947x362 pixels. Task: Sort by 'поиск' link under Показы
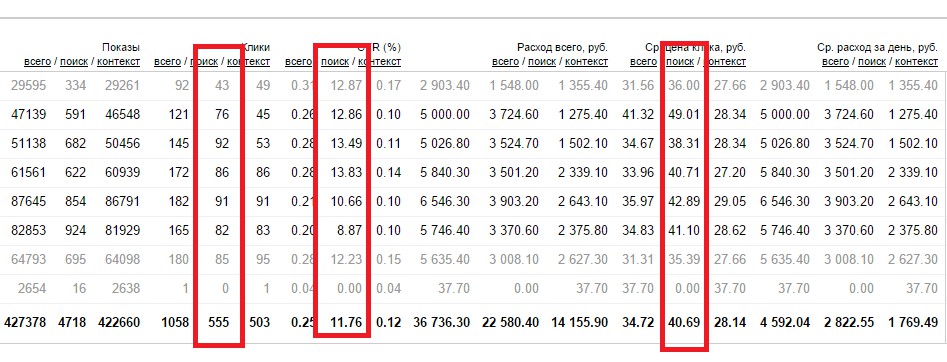74,62
